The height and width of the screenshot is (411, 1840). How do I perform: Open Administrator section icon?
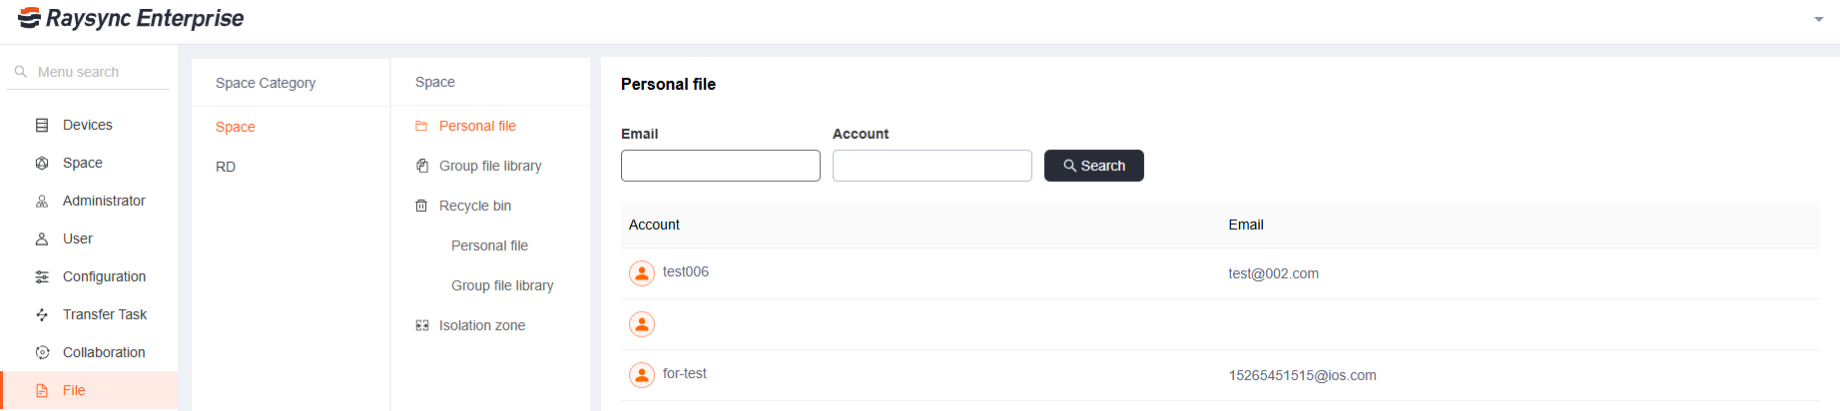tap(42, 201)
